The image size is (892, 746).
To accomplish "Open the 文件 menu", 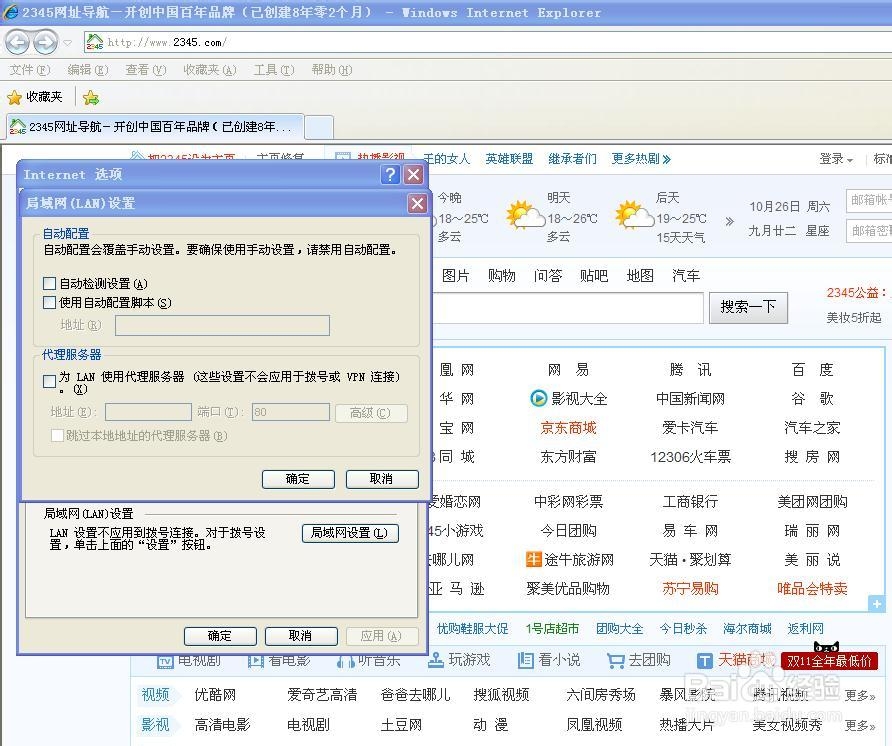I will click(30, 70).
